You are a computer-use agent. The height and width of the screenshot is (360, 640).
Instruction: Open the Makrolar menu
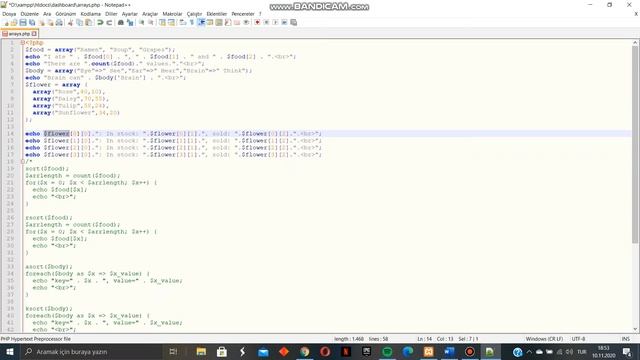pos(172,14)
